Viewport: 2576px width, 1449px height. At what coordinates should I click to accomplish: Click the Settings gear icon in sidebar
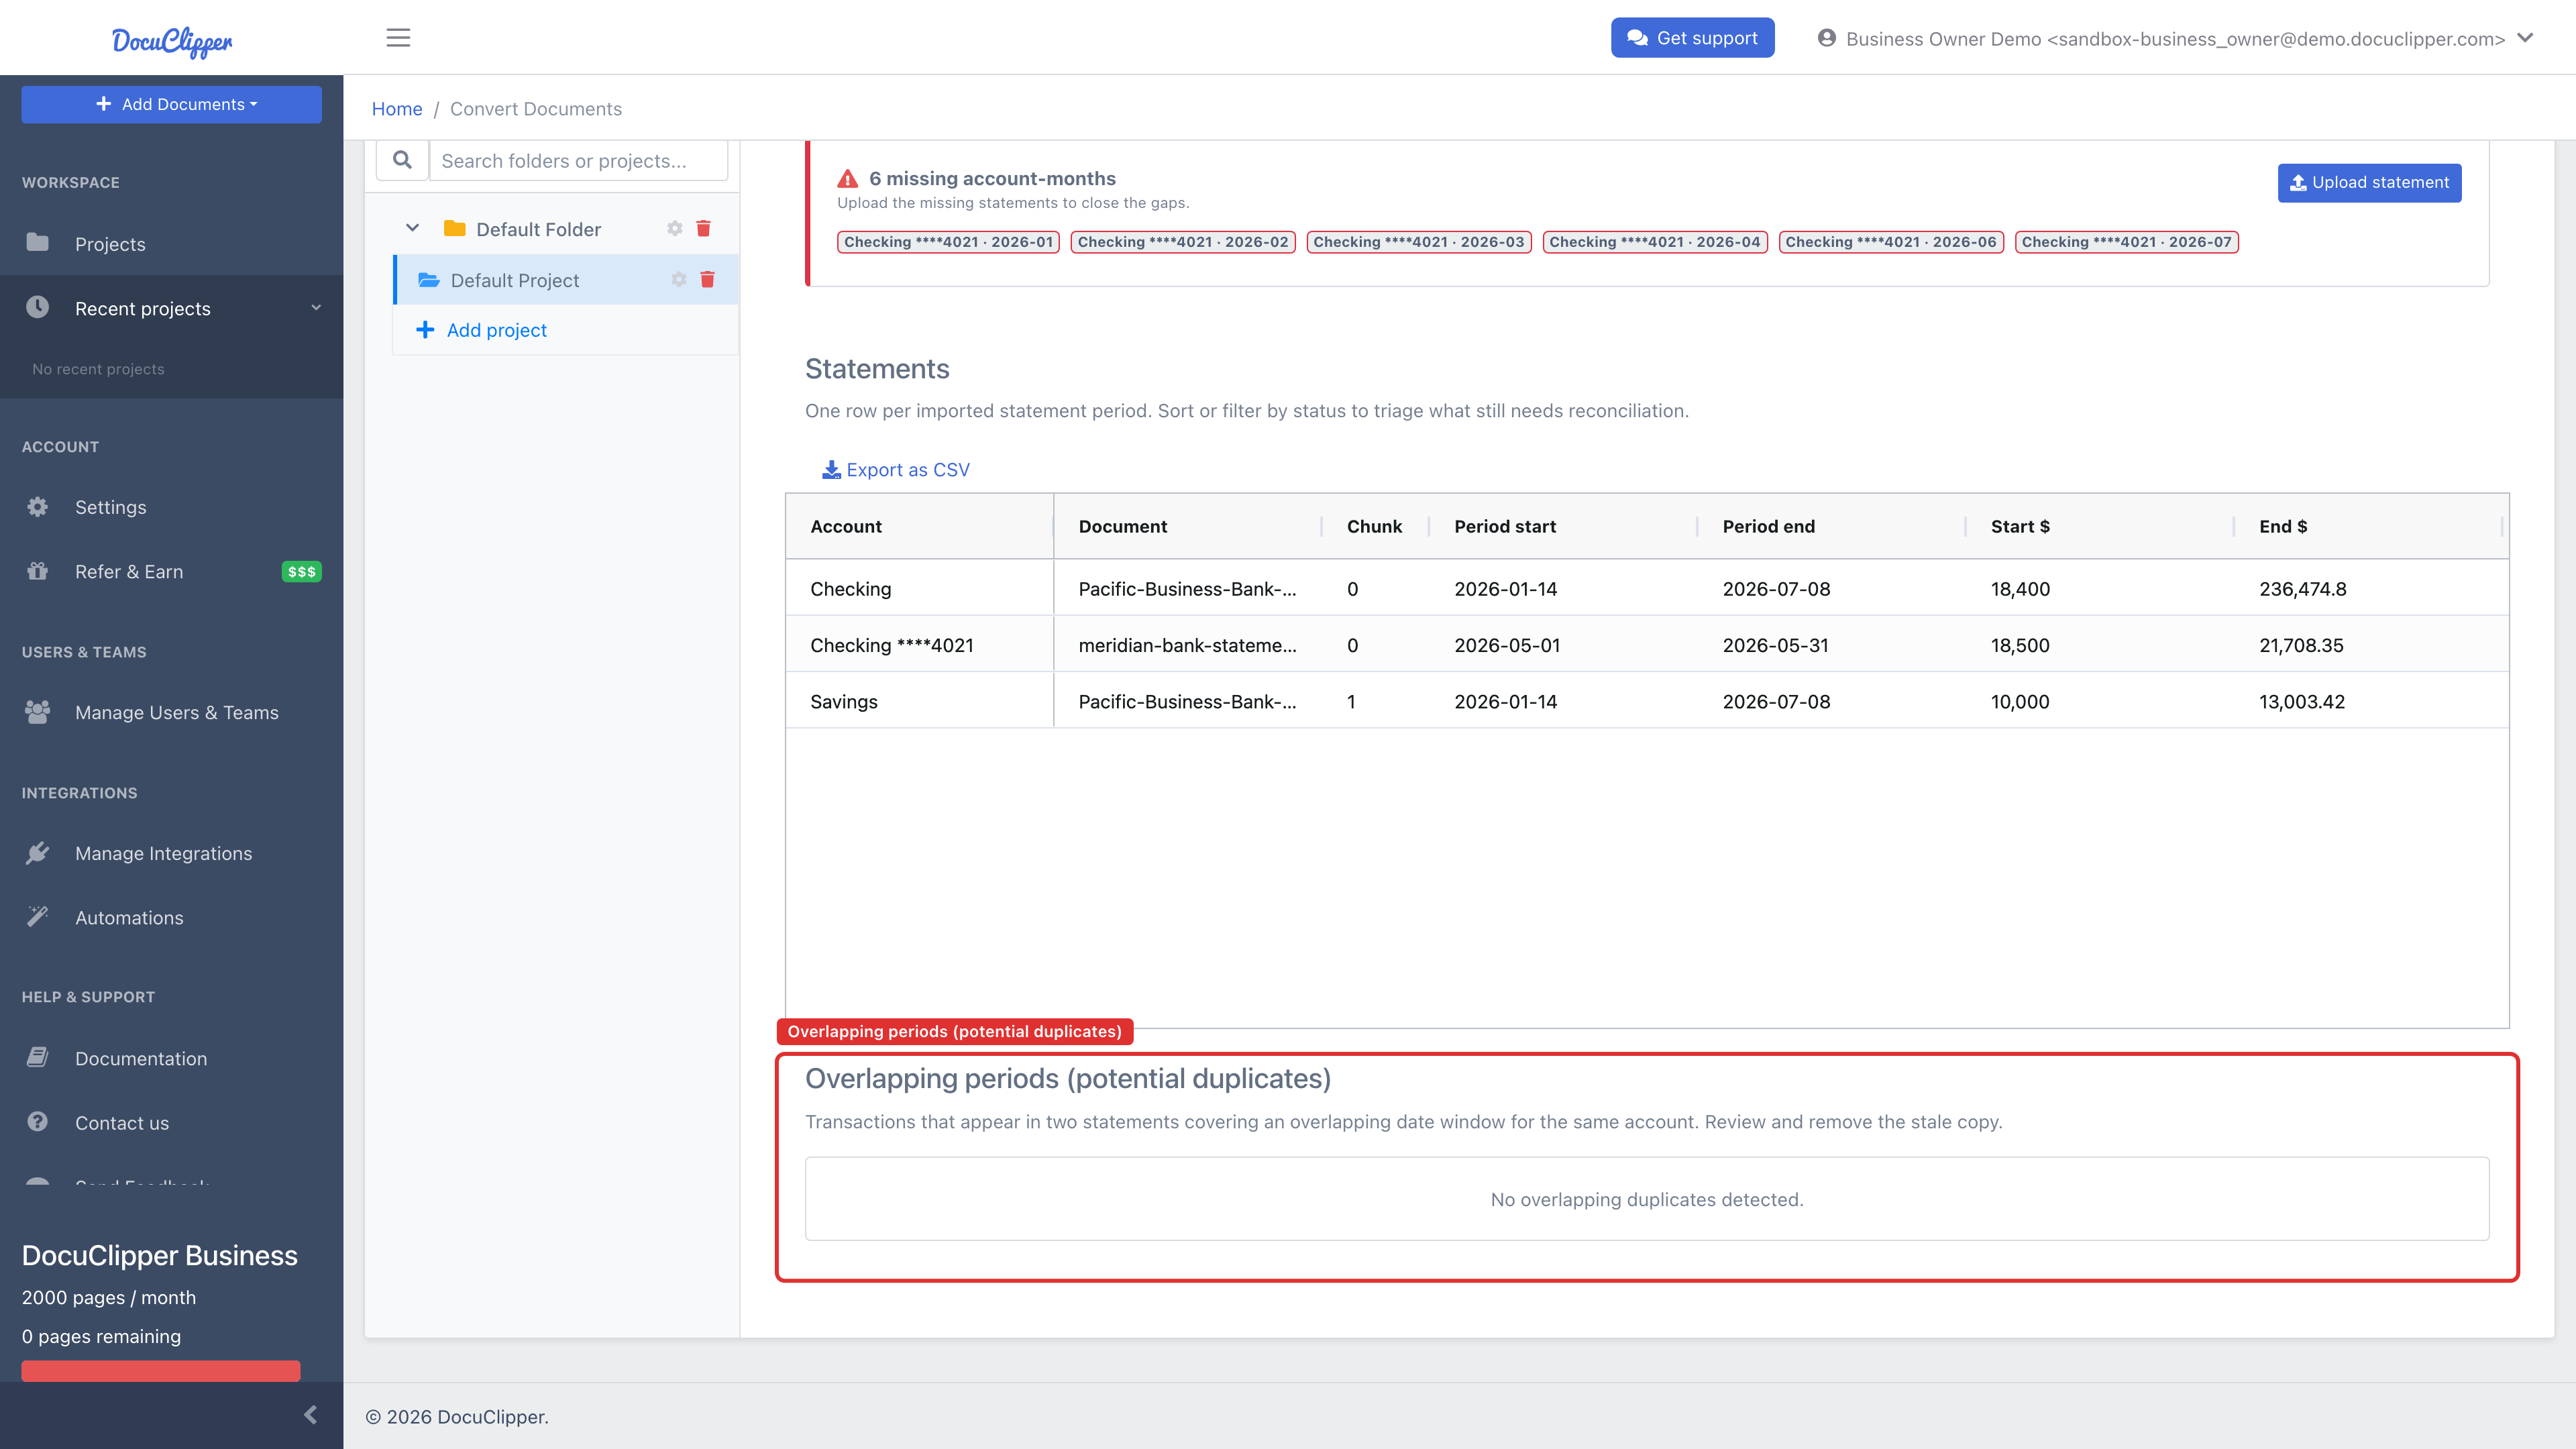coord(37,507)
